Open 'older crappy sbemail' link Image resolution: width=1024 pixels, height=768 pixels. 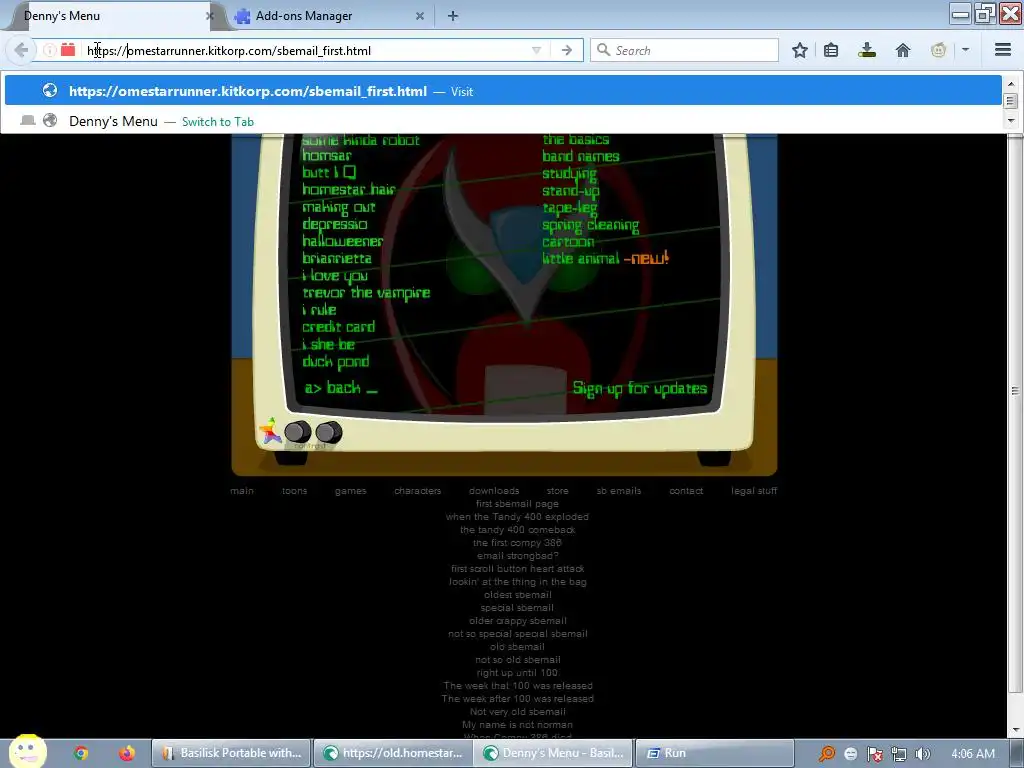[x=518, y=620]
